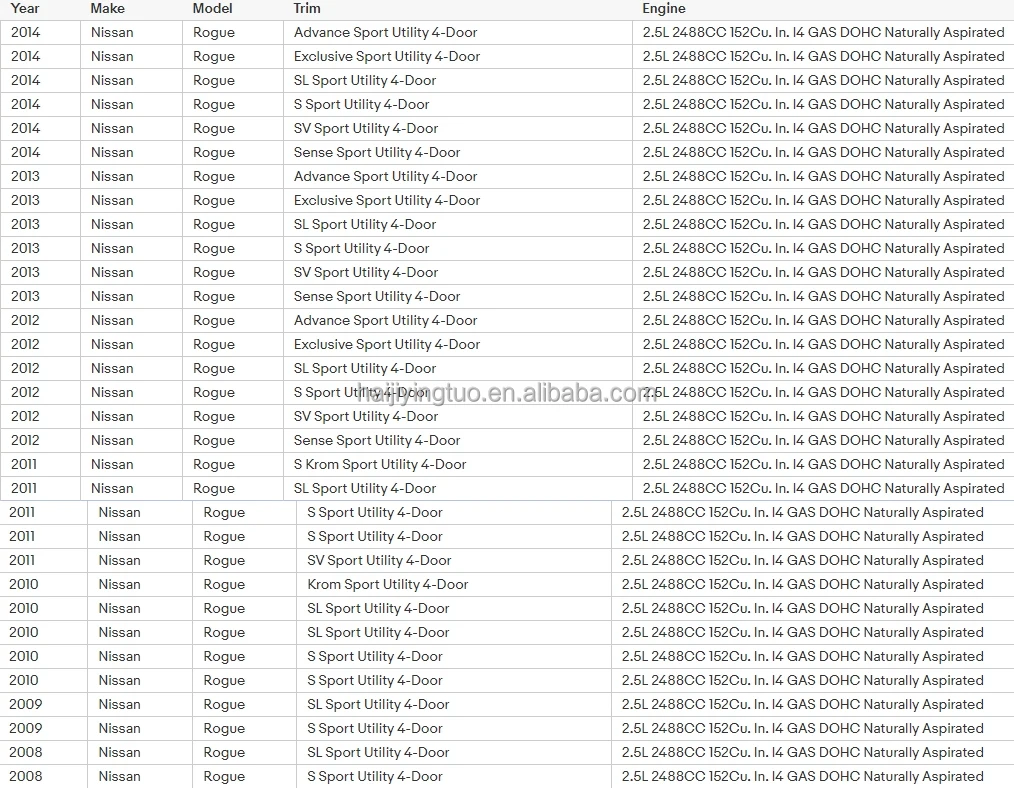Select 2014 S Sport Utility 4-Door trim cell
This screenshot has height=788, width=1014.
[x=458, y=104]
